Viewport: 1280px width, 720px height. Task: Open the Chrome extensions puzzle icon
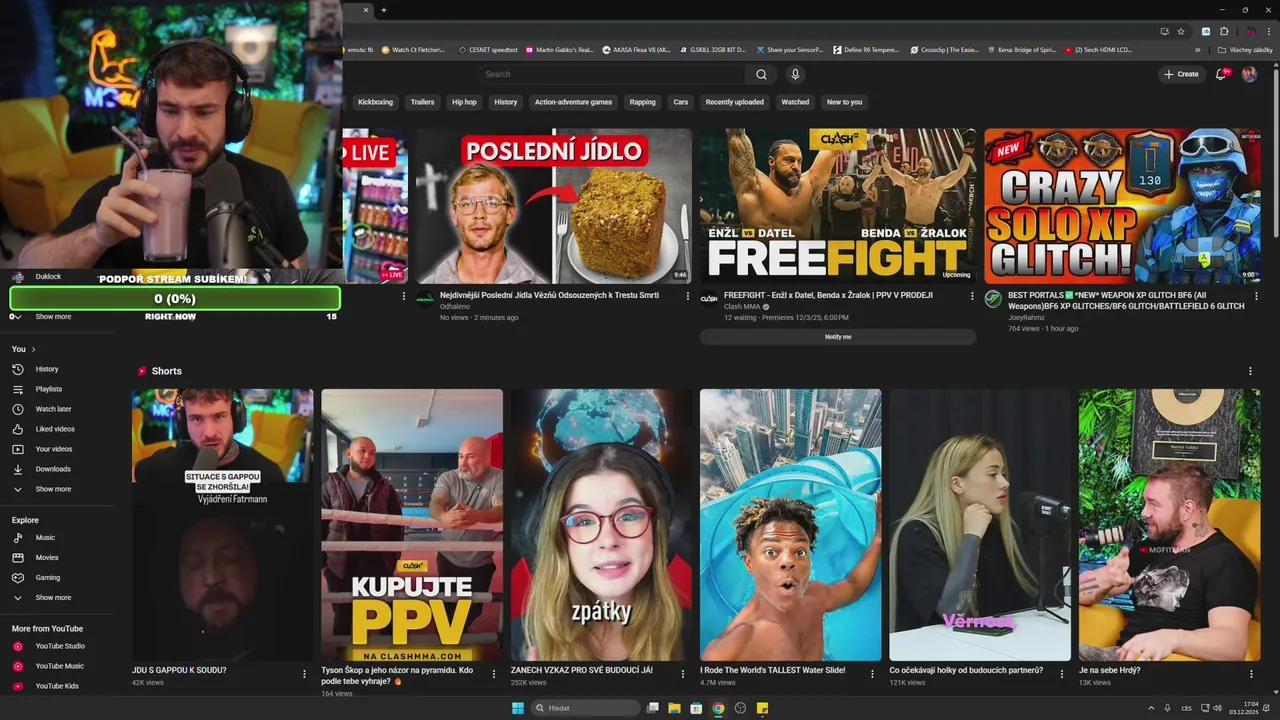pos(1224,31)
